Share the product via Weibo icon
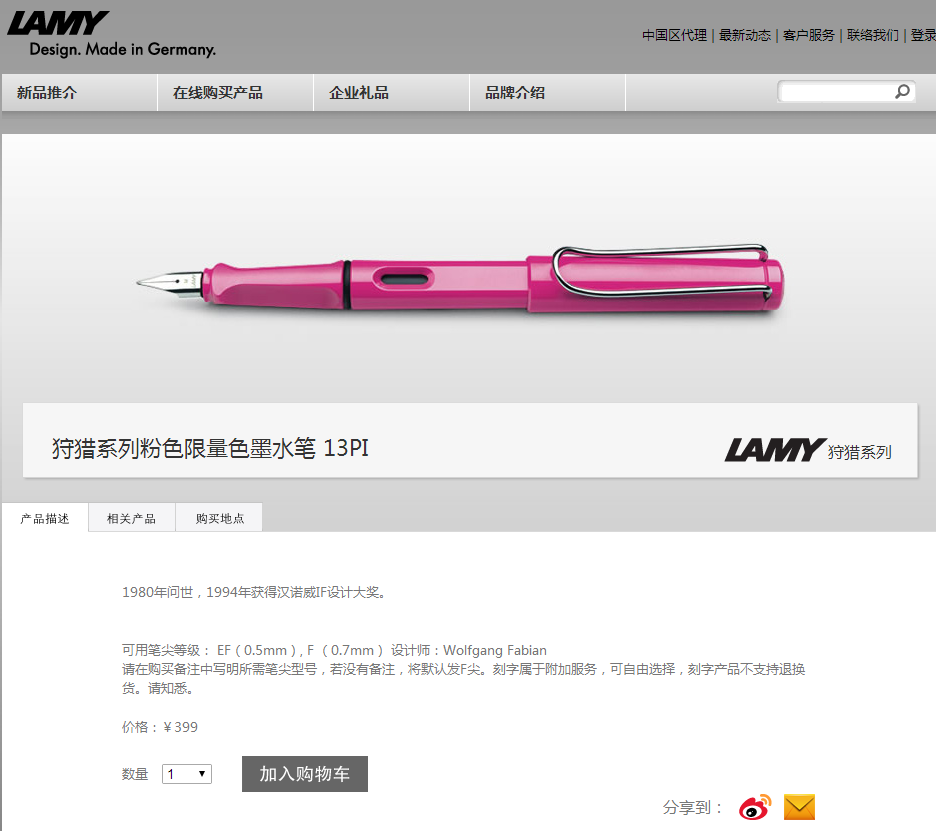The height and width of the screenshot is (831, 936). click(755, 807)
